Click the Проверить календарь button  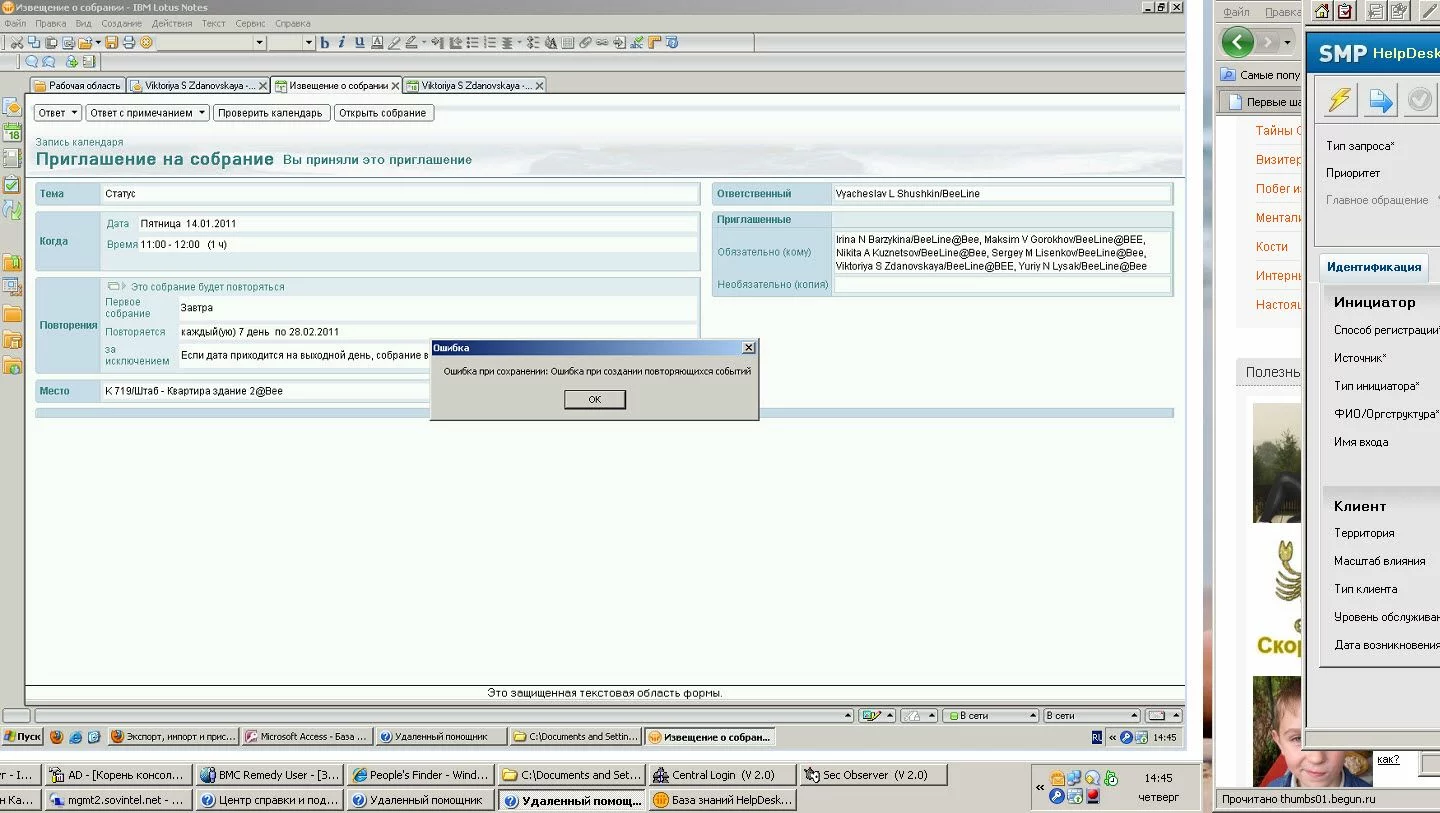click(x=270, y=113)
